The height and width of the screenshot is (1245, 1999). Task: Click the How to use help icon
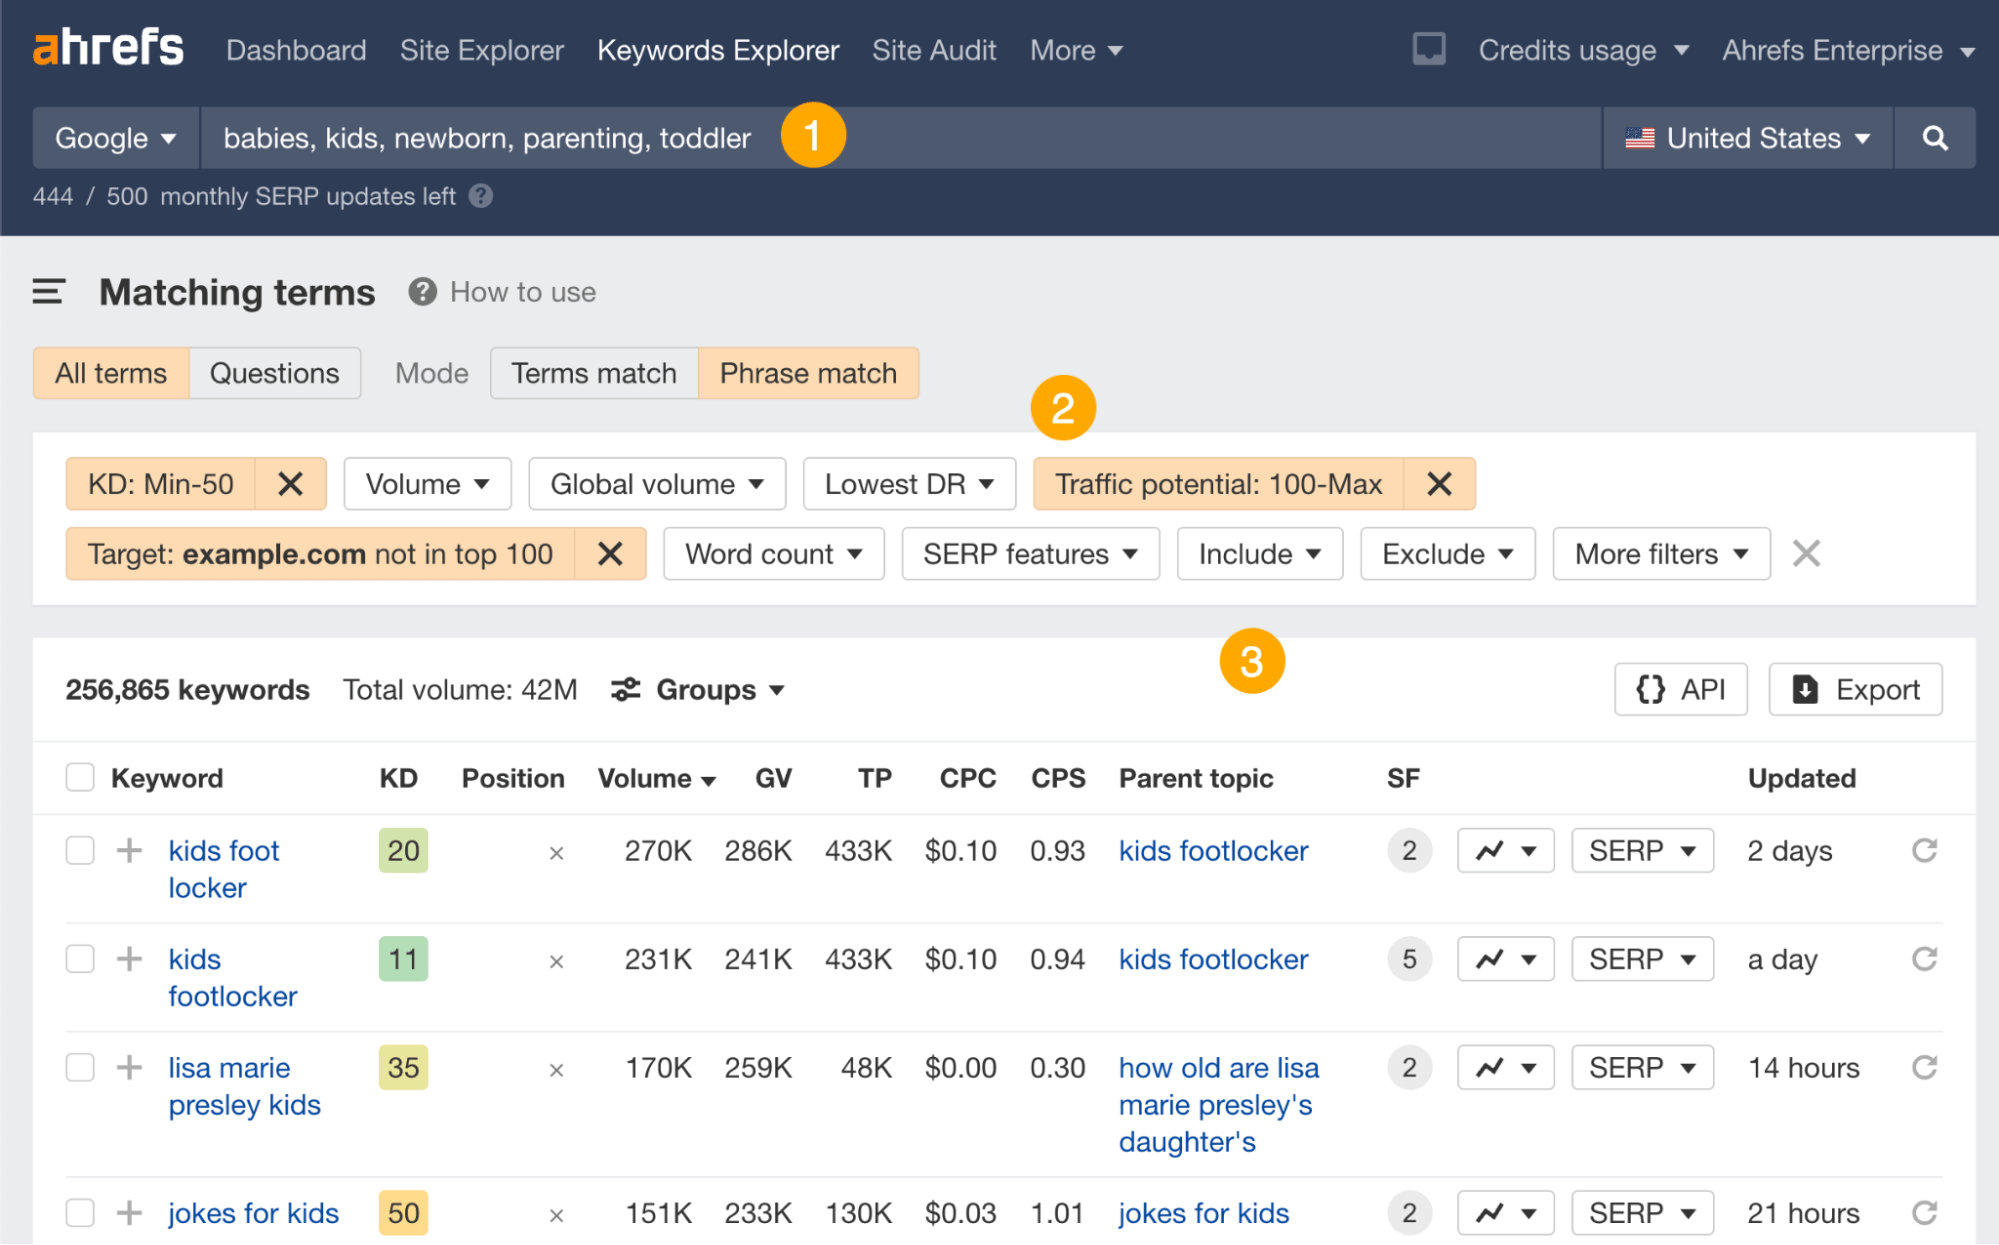tap(422, 291)
